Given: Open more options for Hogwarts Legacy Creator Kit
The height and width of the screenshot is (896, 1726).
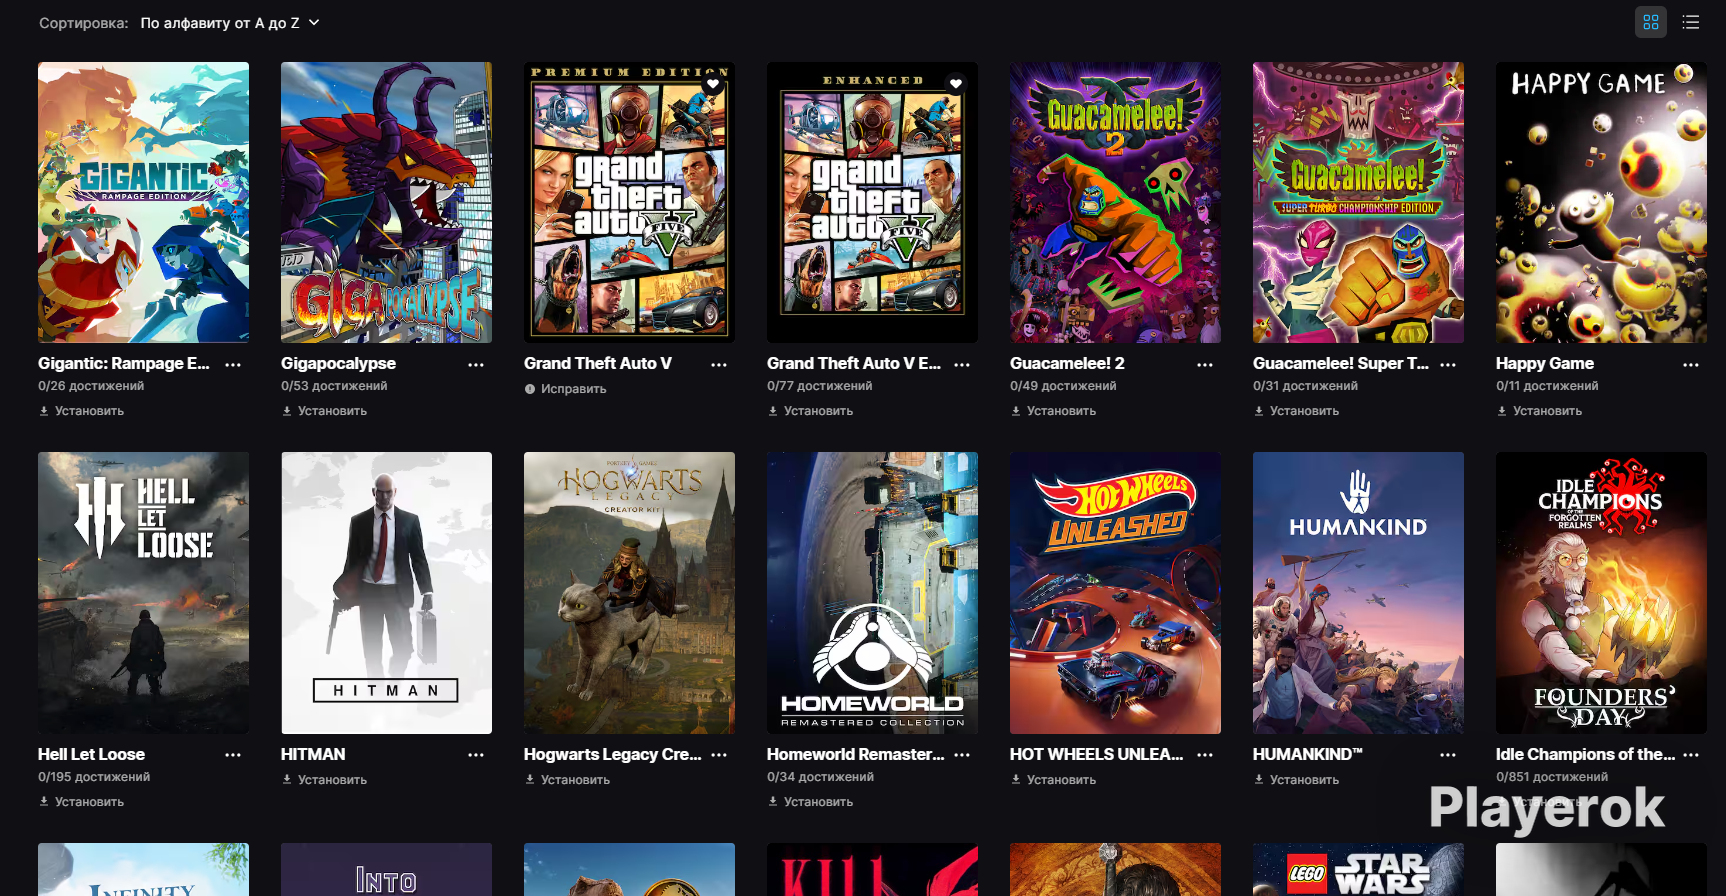Looking at the screenshot, I should point(719,755).
